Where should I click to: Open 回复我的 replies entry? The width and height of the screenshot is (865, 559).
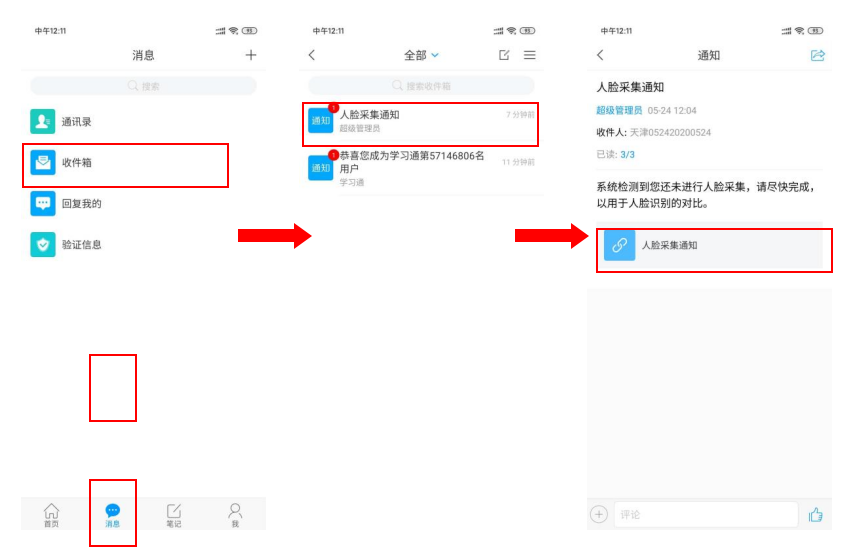click(x=80, y=204)
